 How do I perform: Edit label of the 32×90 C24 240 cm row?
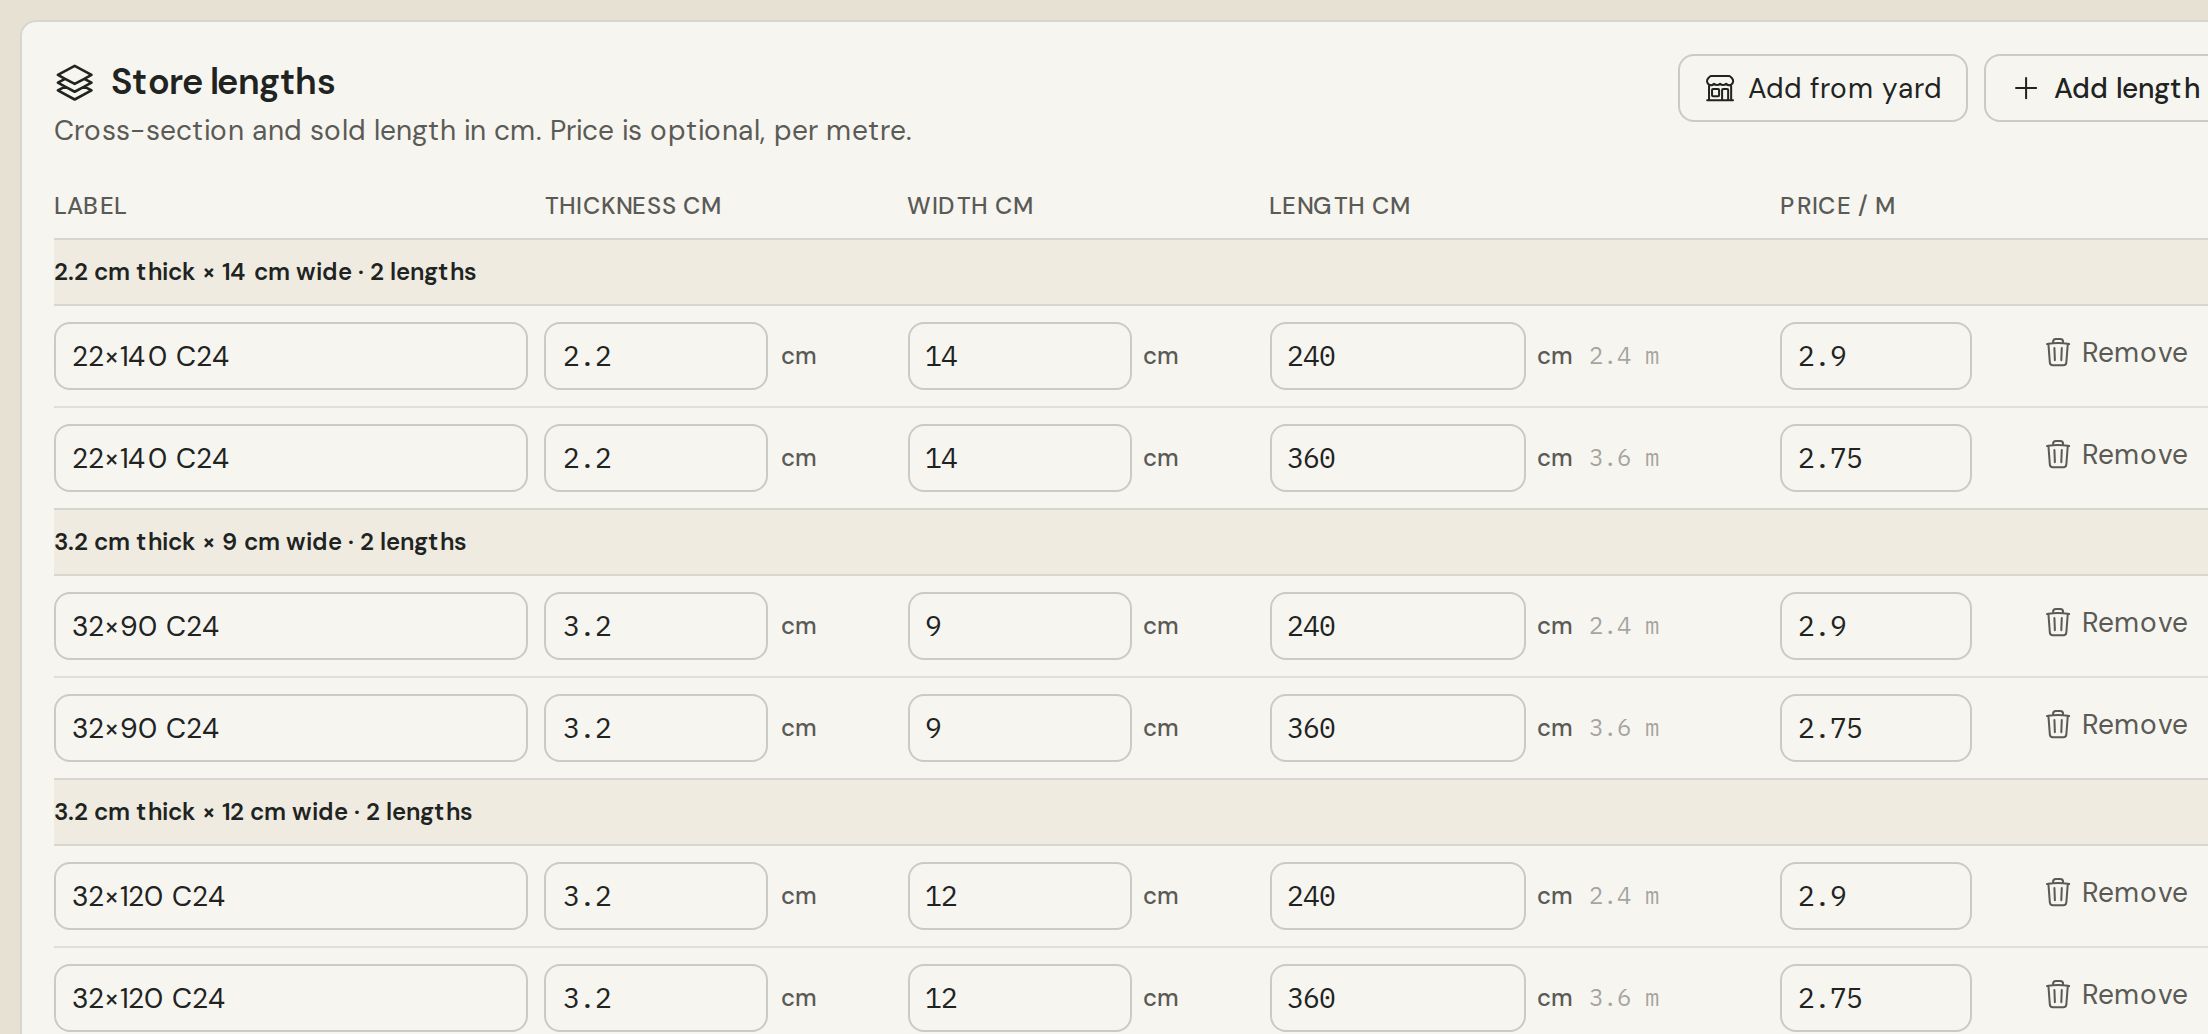pyautogui.click(x=290, y=626)
